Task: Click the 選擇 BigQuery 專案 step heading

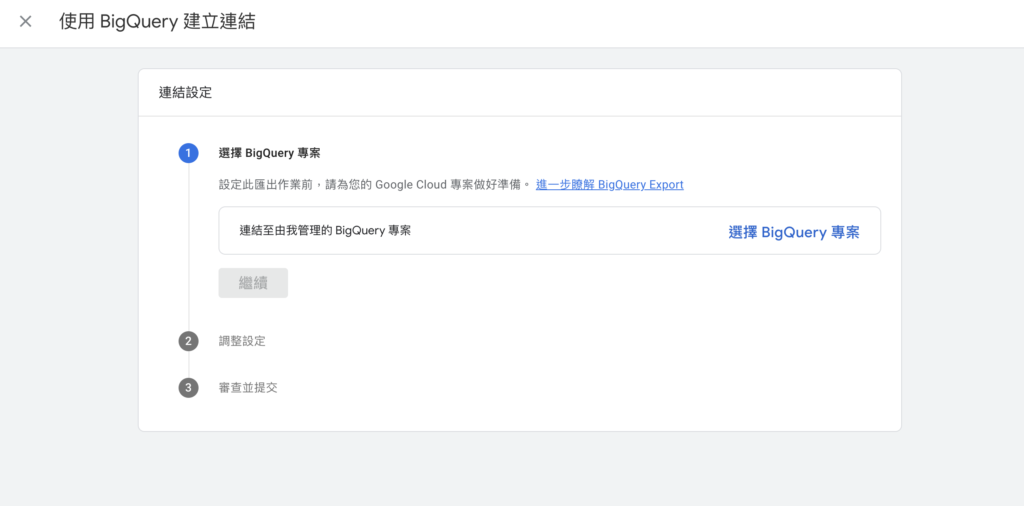Action: 270,153
